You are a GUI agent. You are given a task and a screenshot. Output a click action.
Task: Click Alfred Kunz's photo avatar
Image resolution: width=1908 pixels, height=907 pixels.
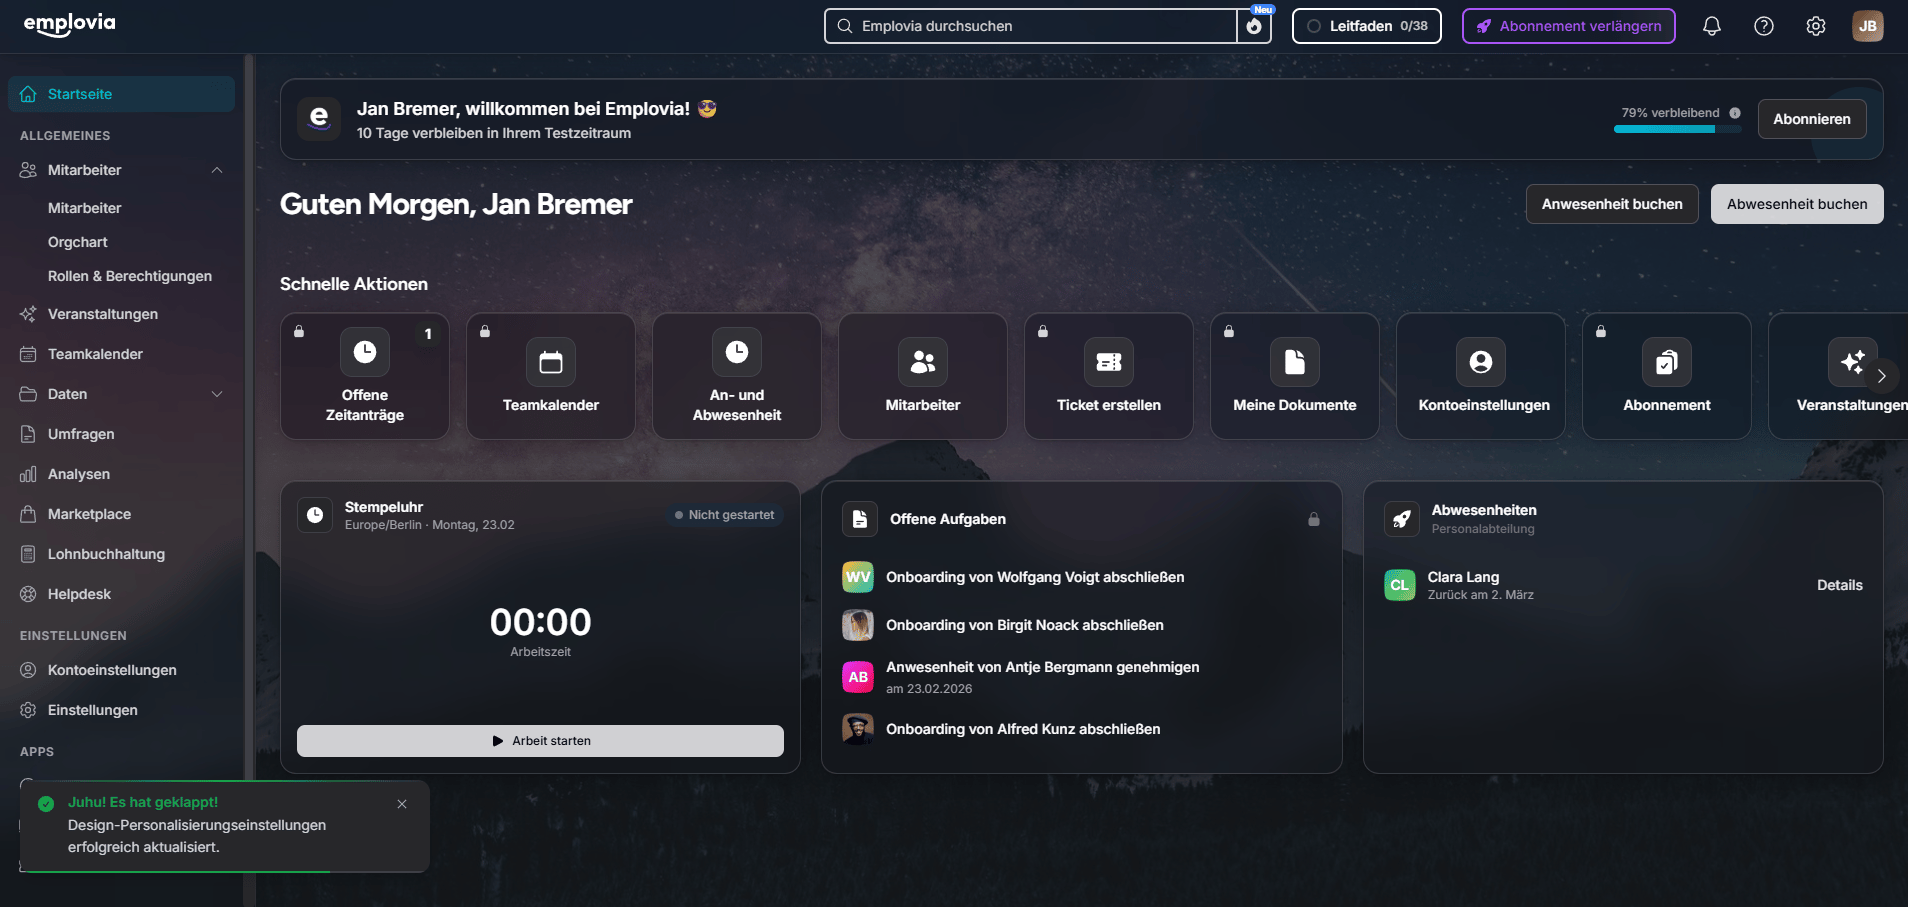[858, 729]
